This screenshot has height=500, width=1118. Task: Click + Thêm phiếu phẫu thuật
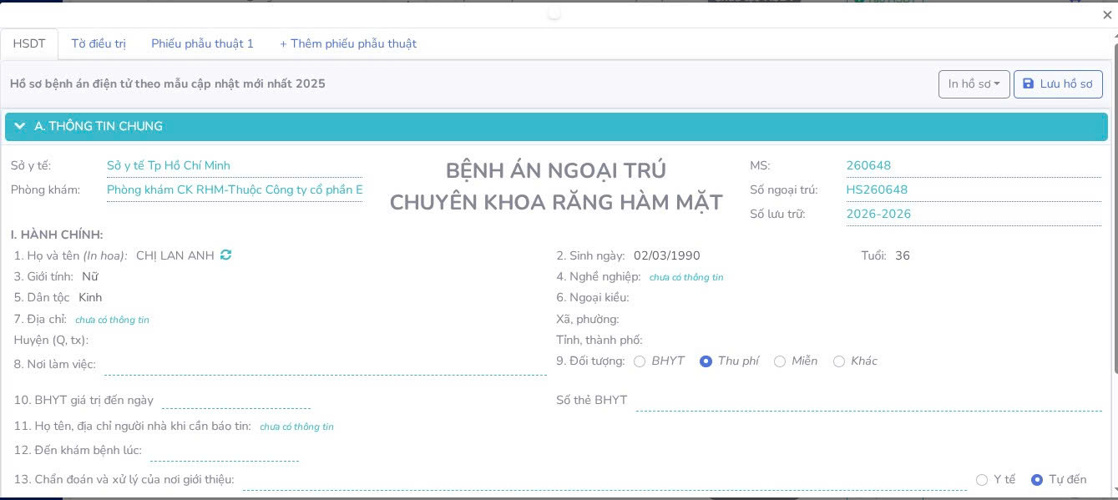[348, 44]
